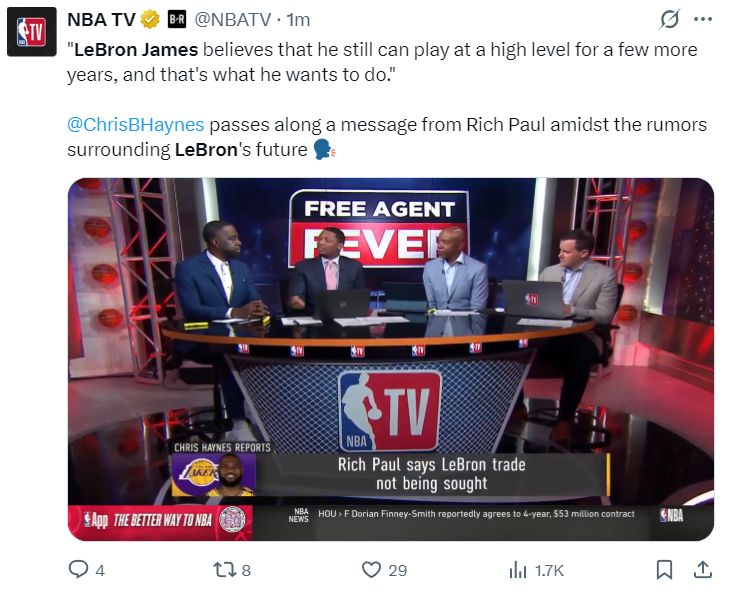Click the 1.7K views count

(549, 571)
